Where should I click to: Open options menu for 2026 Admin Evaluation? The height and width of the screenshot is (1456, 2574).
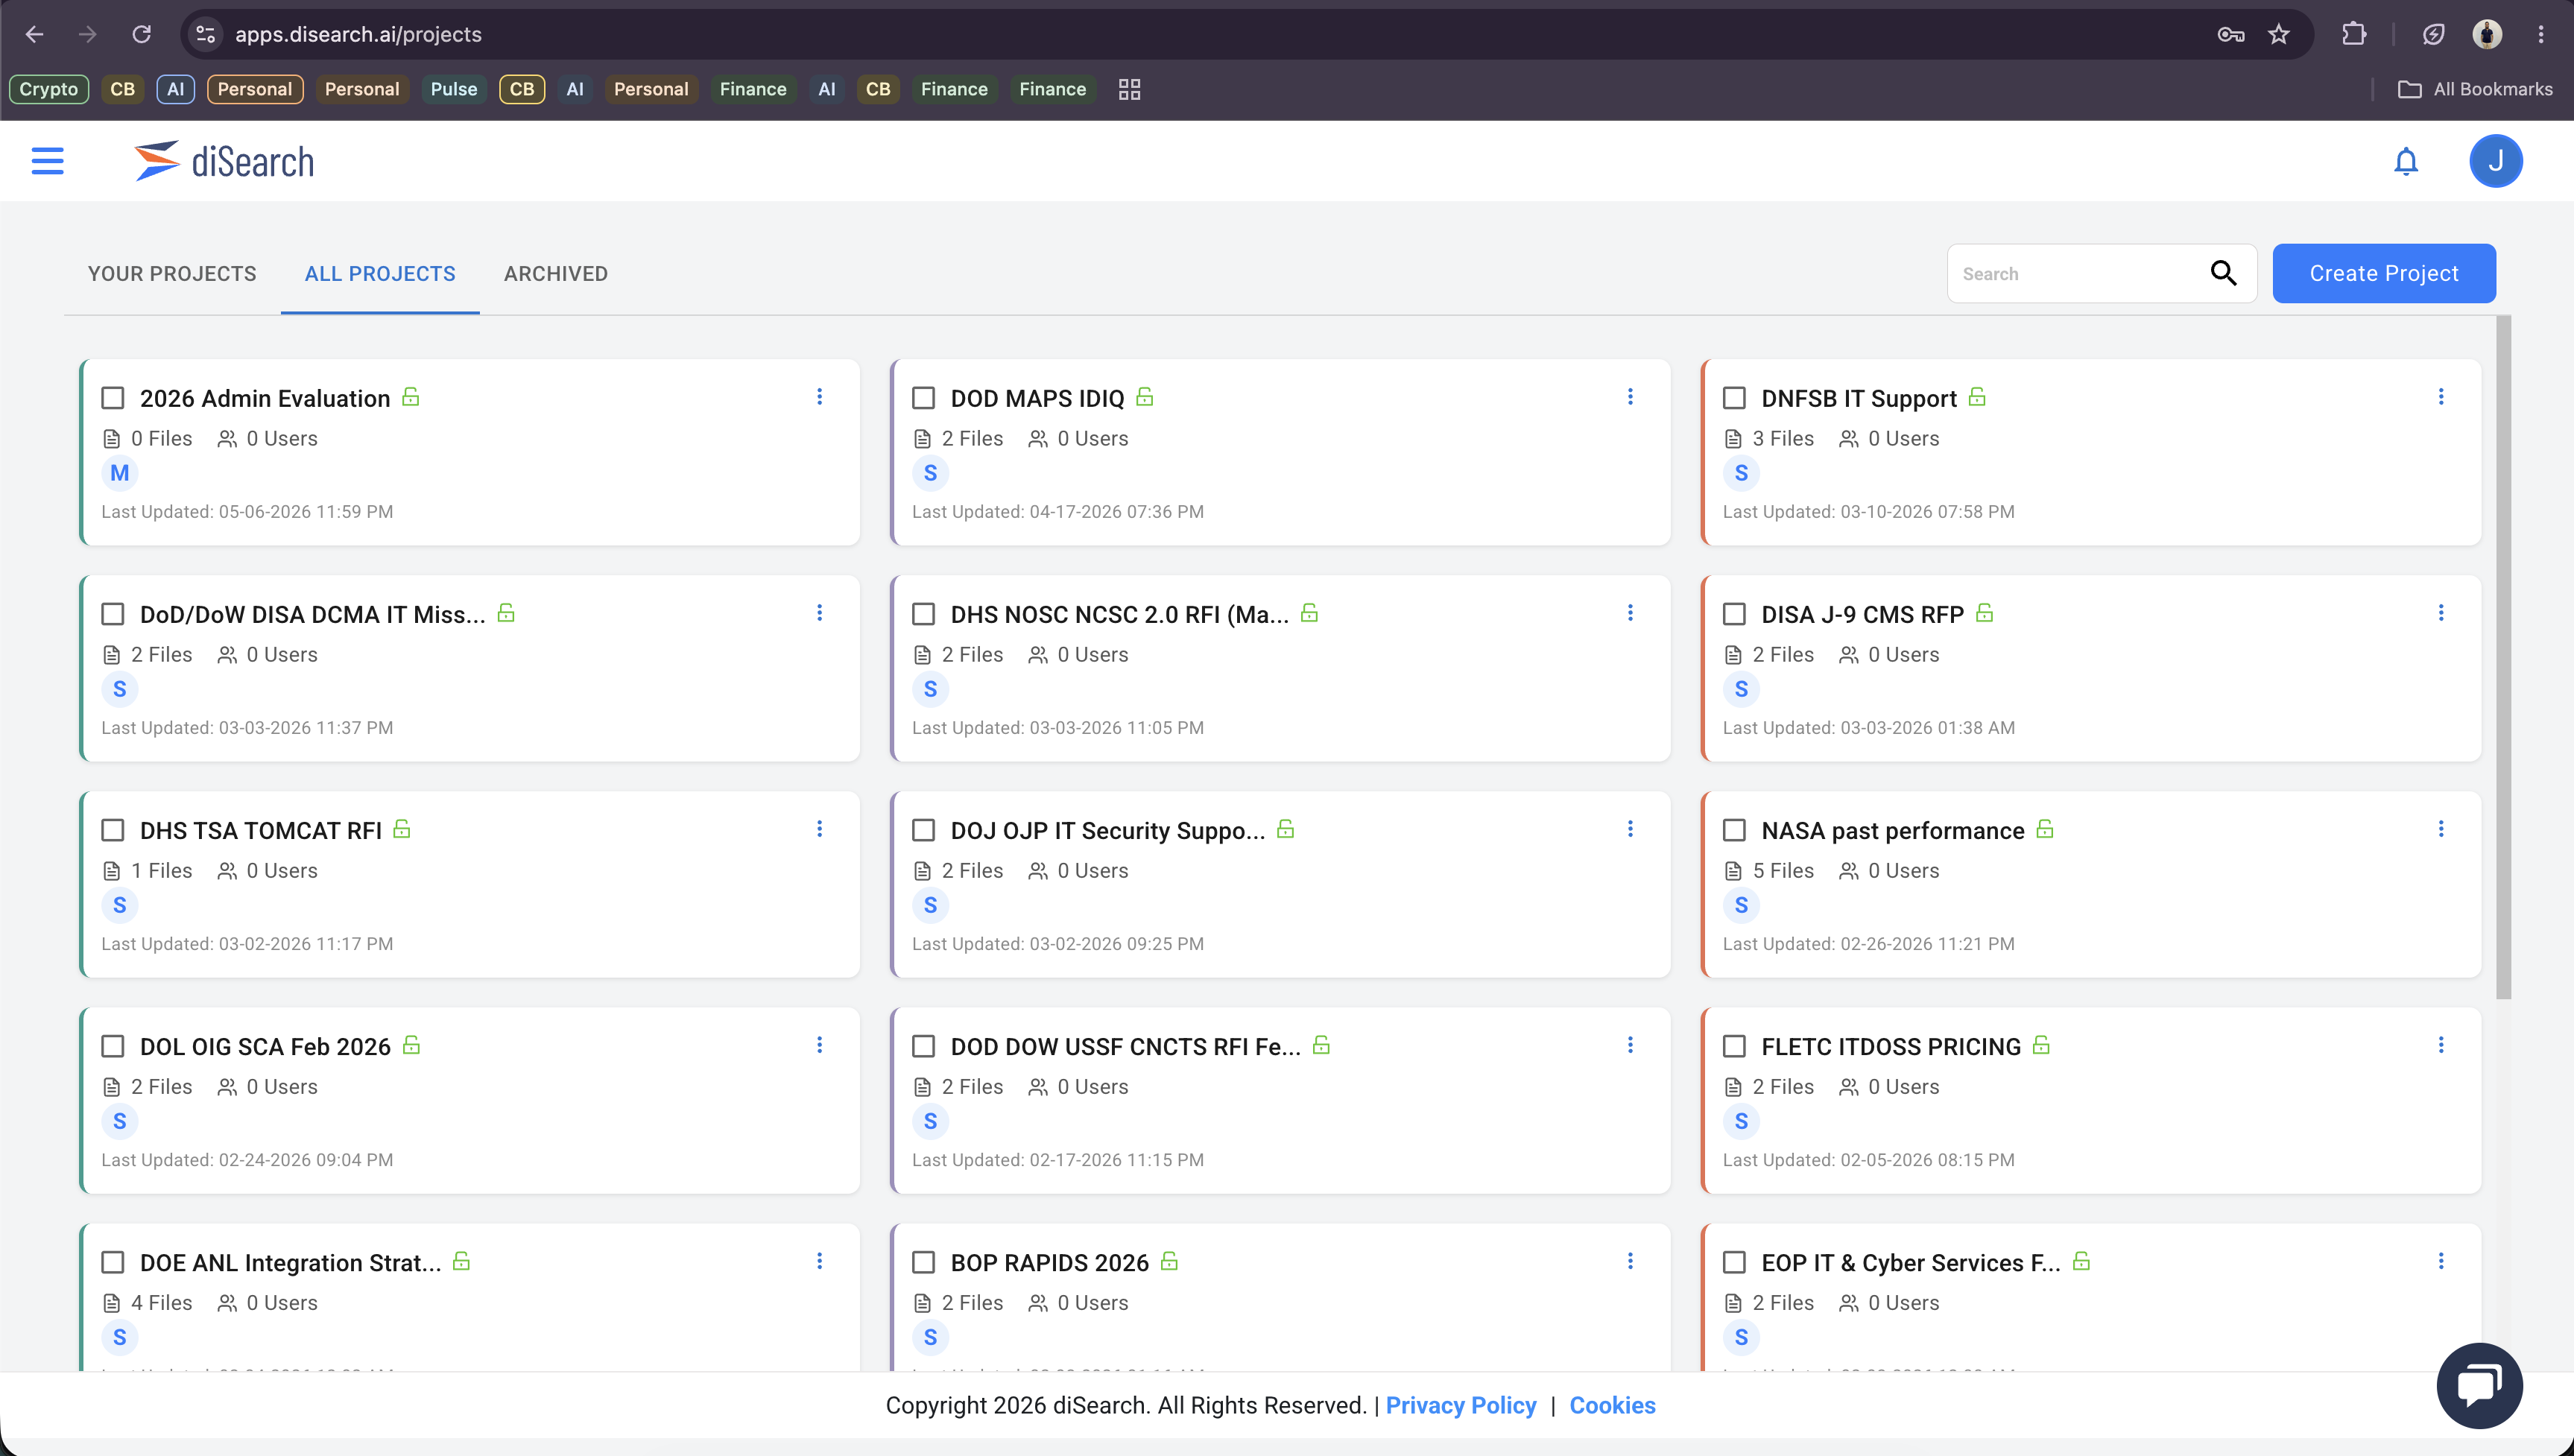coord(819,397)
